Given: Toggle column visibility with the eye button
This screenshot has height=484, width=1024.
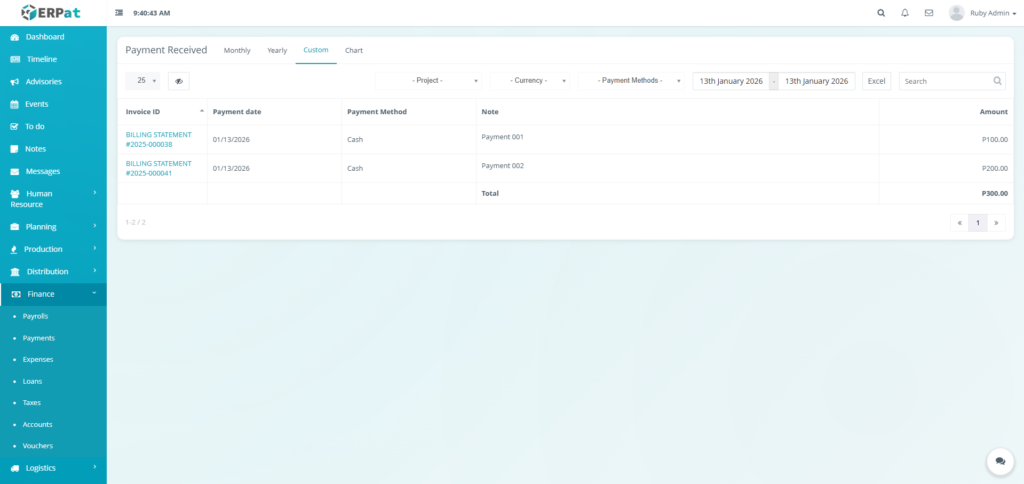Looking at the screenshot, I should [178, 81].
